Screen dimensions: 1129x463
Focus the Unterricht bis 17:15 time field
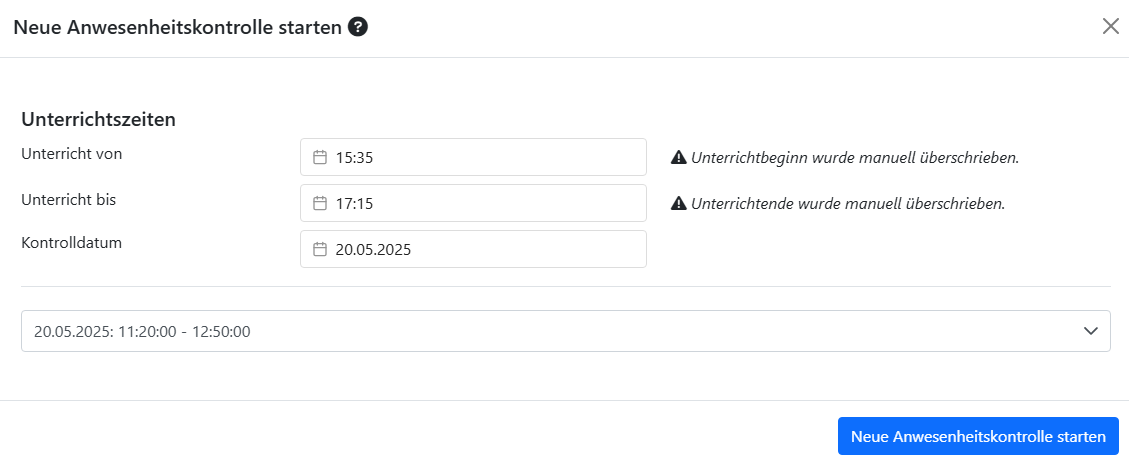pos(480,203)
